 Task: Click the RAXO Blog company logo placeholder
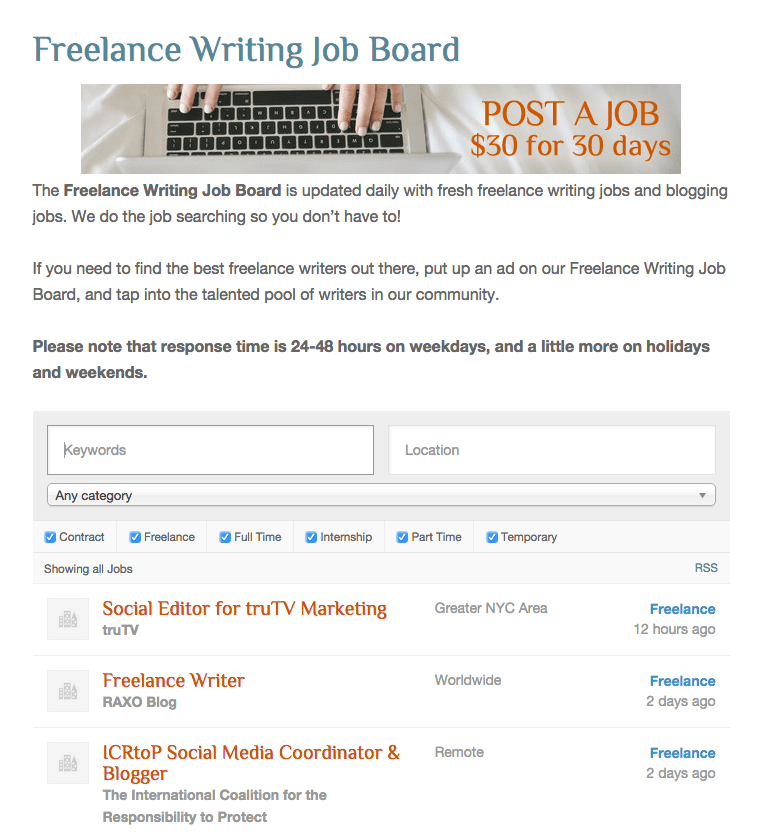(68, 691)
